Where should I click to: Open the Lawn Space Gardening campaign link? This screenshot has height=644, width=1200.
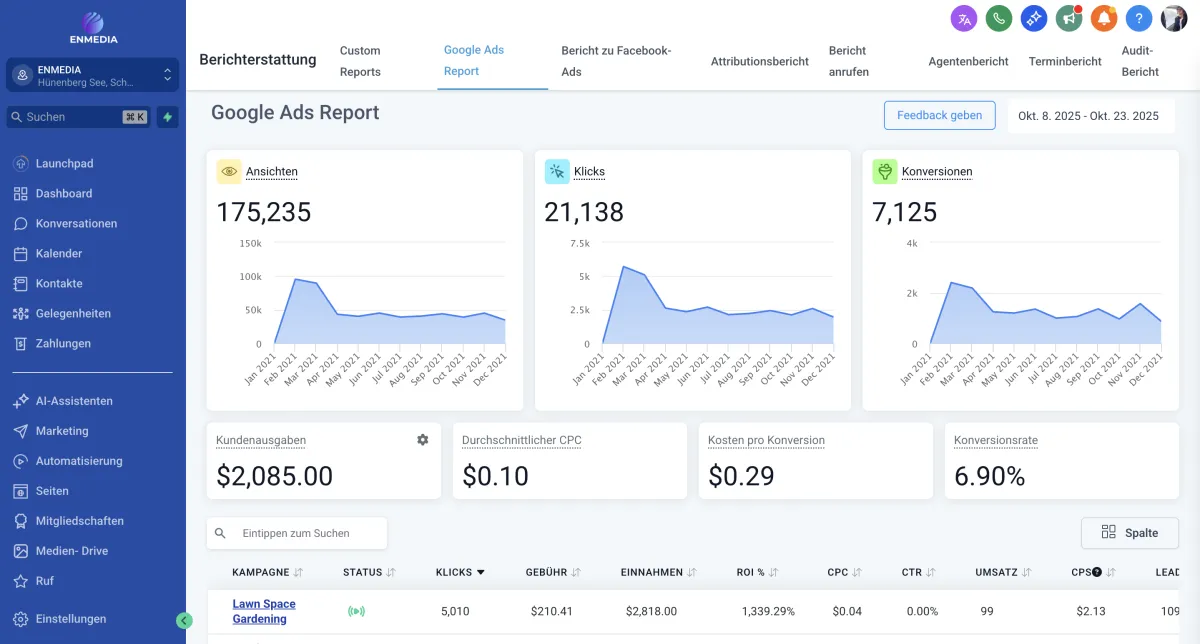(264, 611)
